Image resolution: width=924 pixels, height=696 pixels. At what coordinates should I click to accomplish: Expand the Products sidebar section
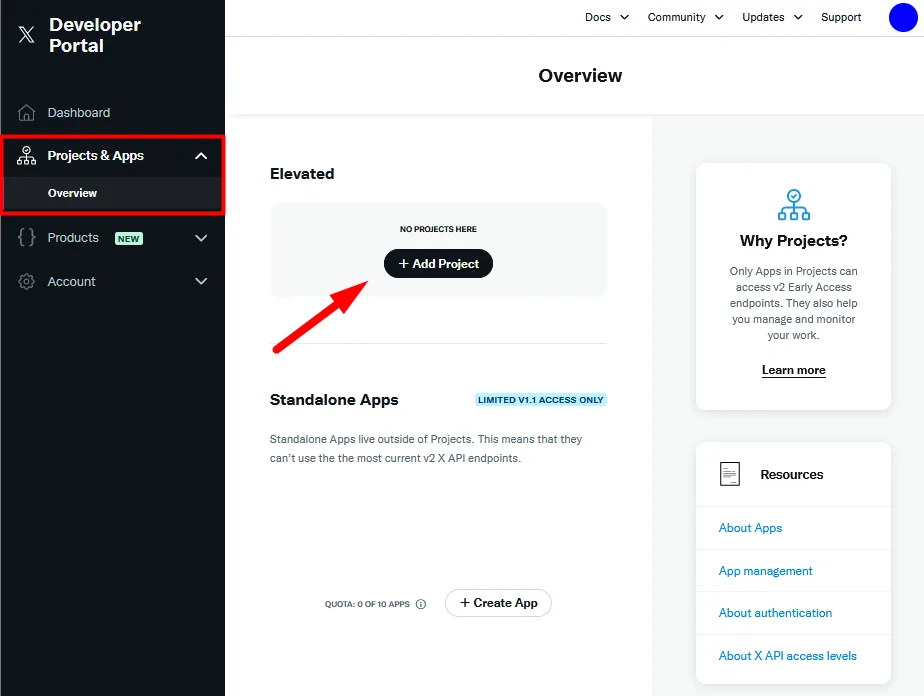click(x=201, y=238)
